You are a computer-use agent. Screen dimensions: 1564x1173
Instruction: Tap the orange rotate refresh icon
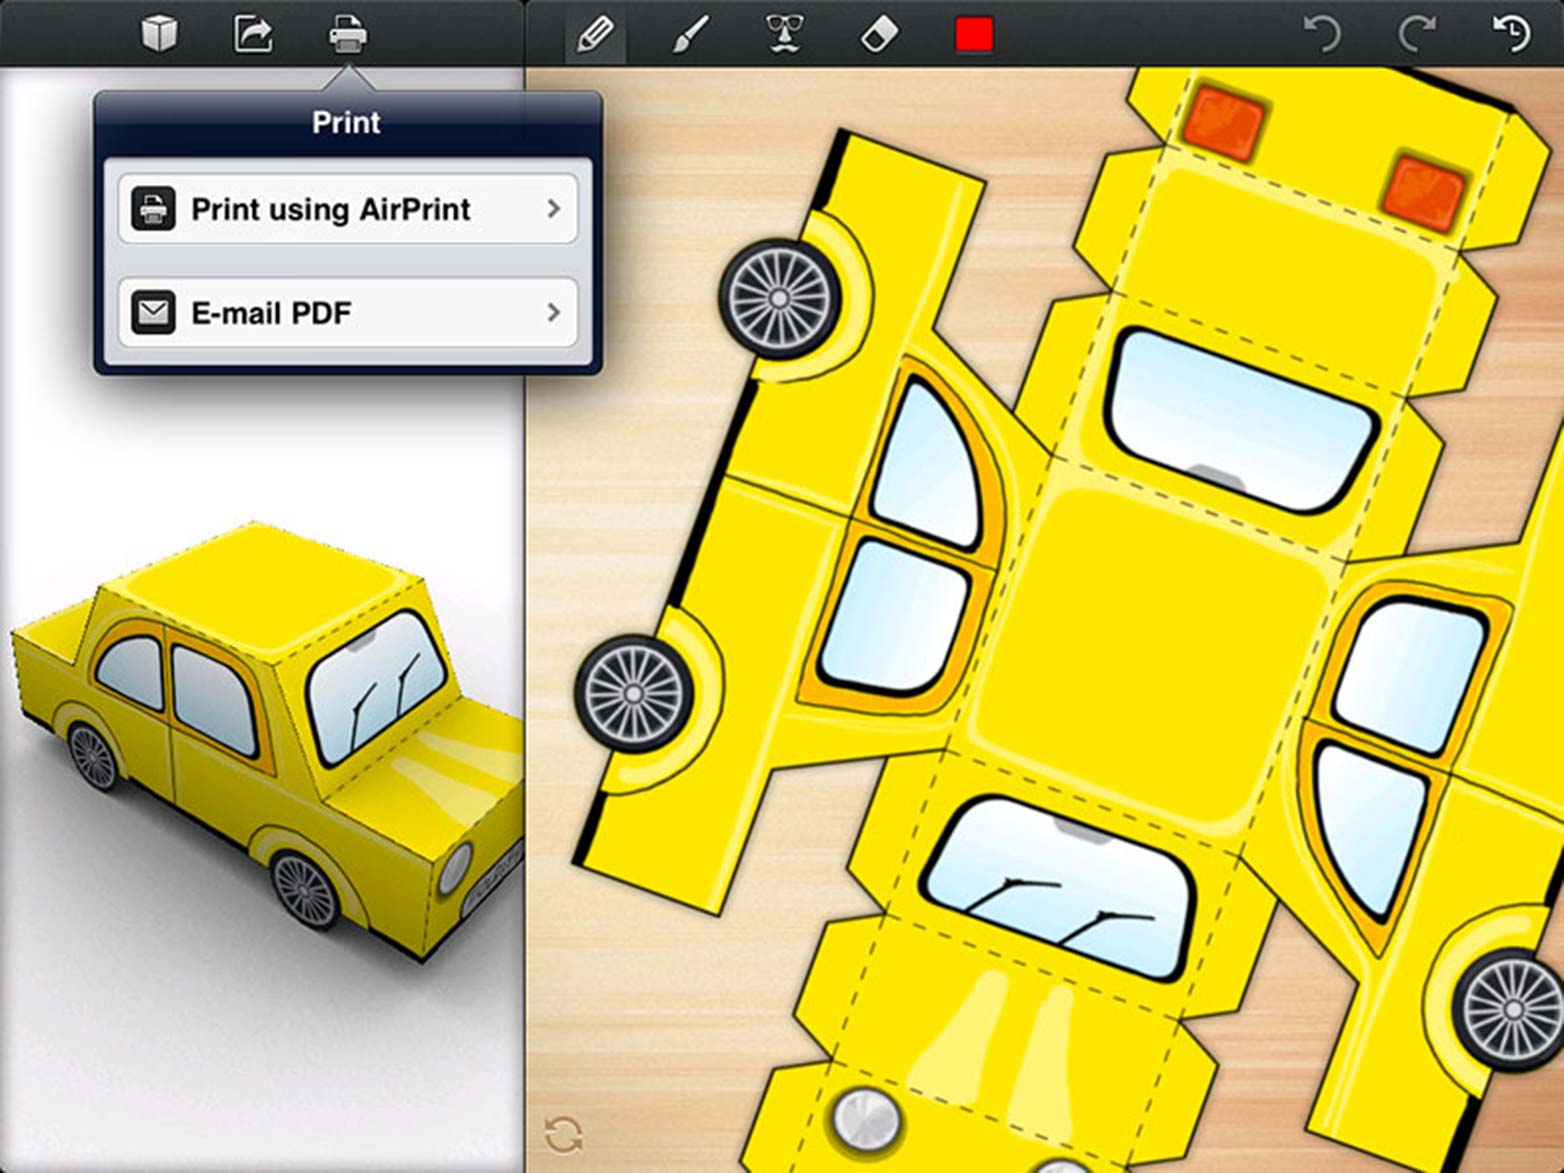(564, 1134)
